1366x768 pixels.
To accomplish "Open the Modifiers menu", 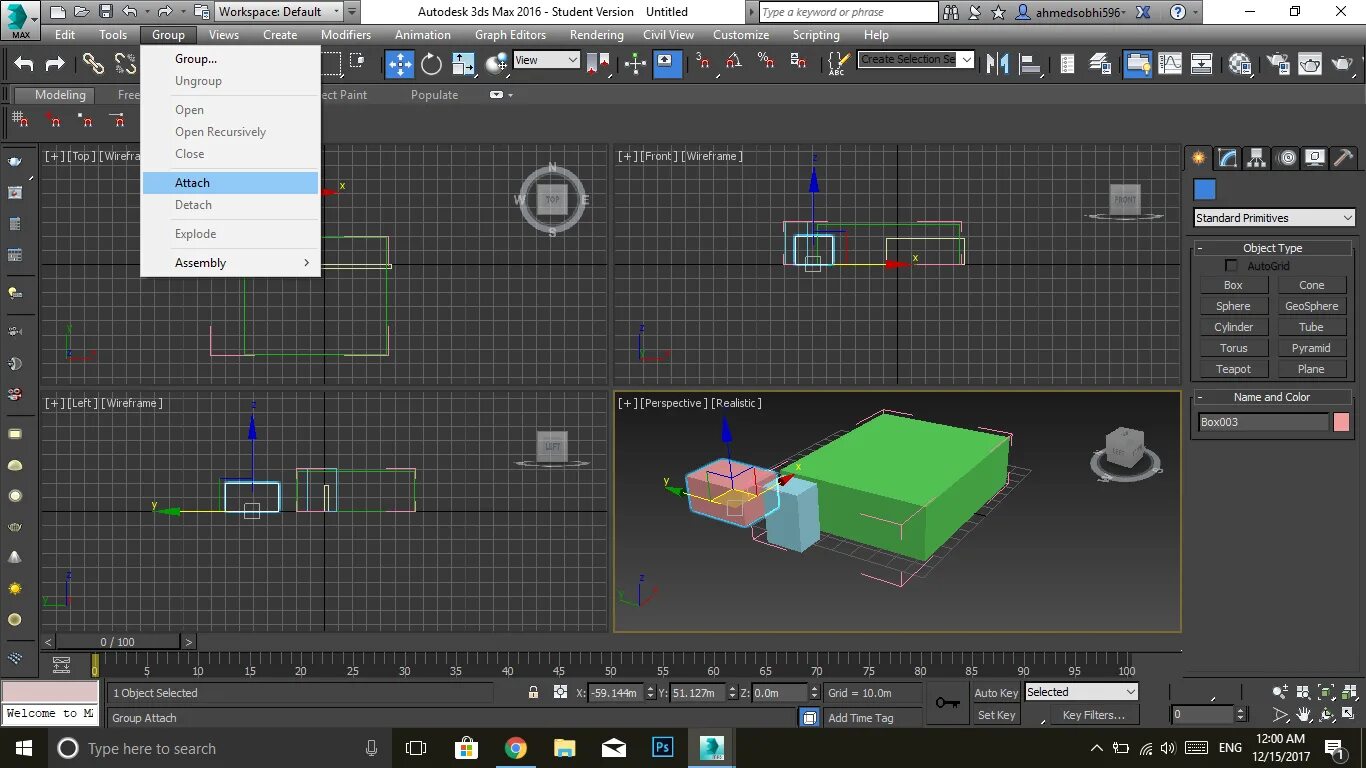I will coord(346,35).
